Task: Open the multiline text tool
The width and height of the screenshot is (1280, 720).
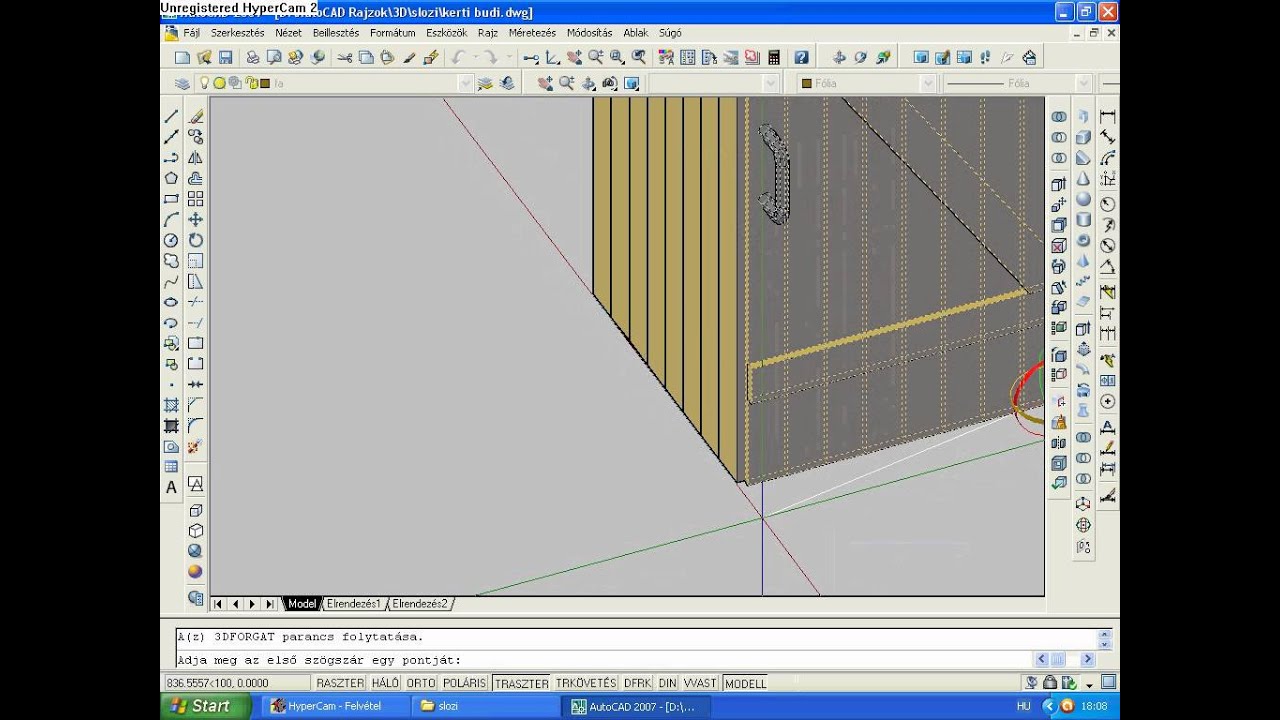Action: [171, 488]
